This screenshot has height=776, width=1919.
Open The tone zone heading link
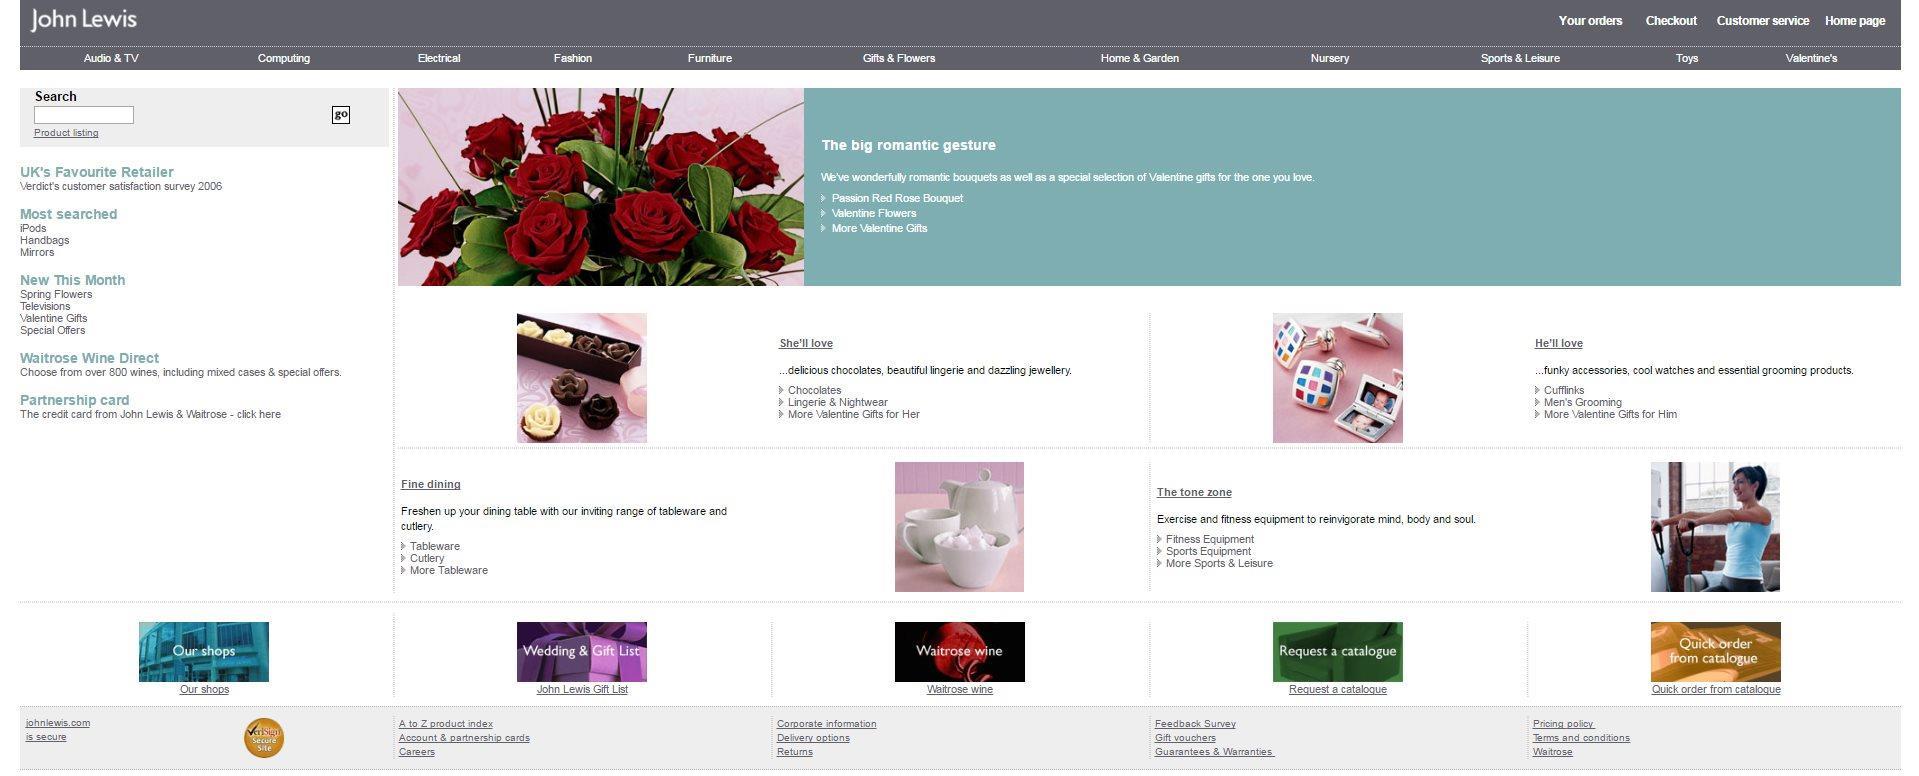coord(1194,492)
